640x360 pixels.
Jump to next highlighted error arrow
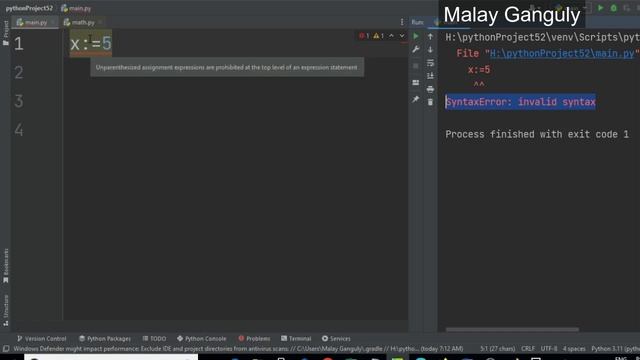pos(402,36)
